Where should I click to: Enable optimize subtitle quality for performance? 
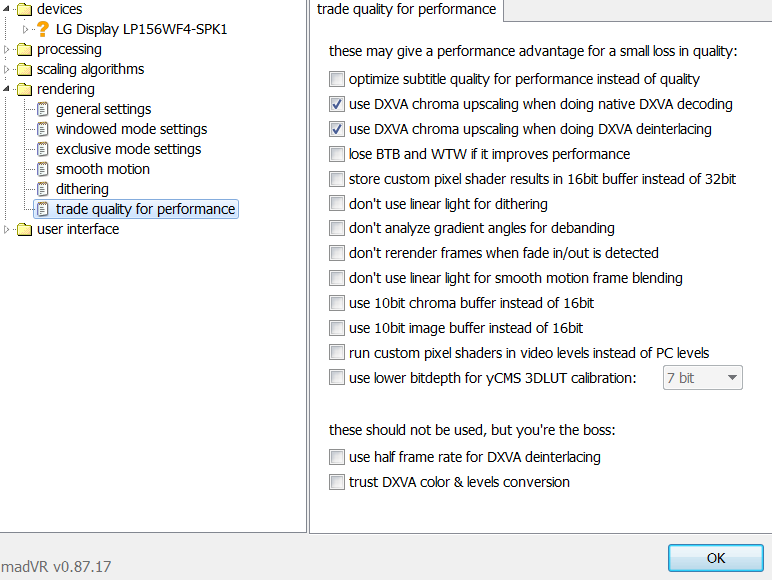click(x=337, y=79)
